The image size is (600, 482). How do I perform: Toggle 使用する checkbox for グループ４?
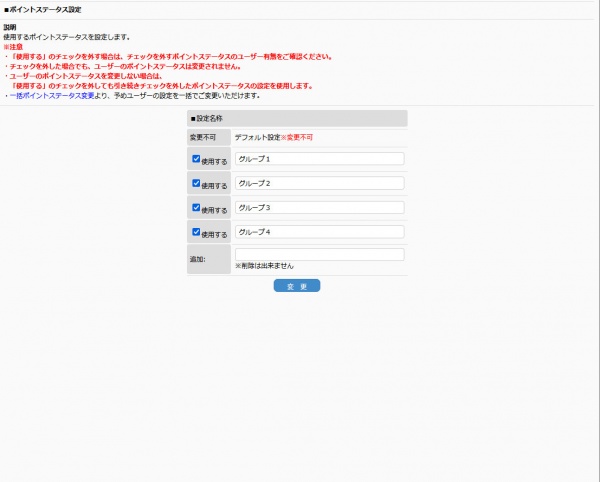tap(196, 231)
